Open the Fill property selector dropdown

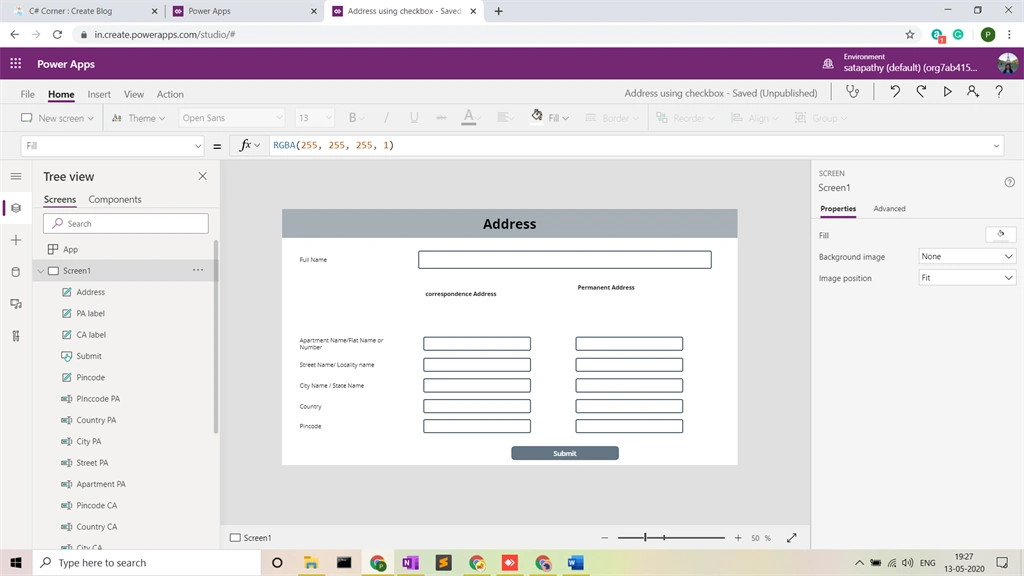(x=112, y=146)
